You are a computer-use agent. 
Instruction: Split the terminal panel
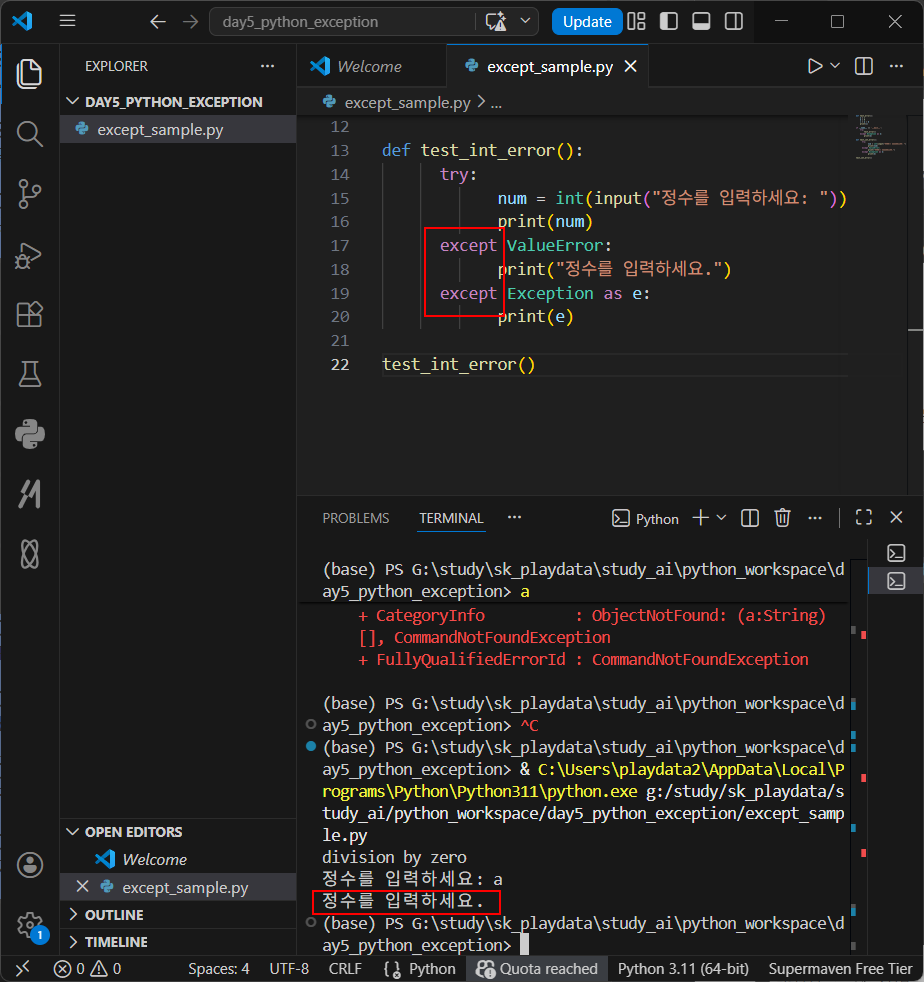coord(750,518)
